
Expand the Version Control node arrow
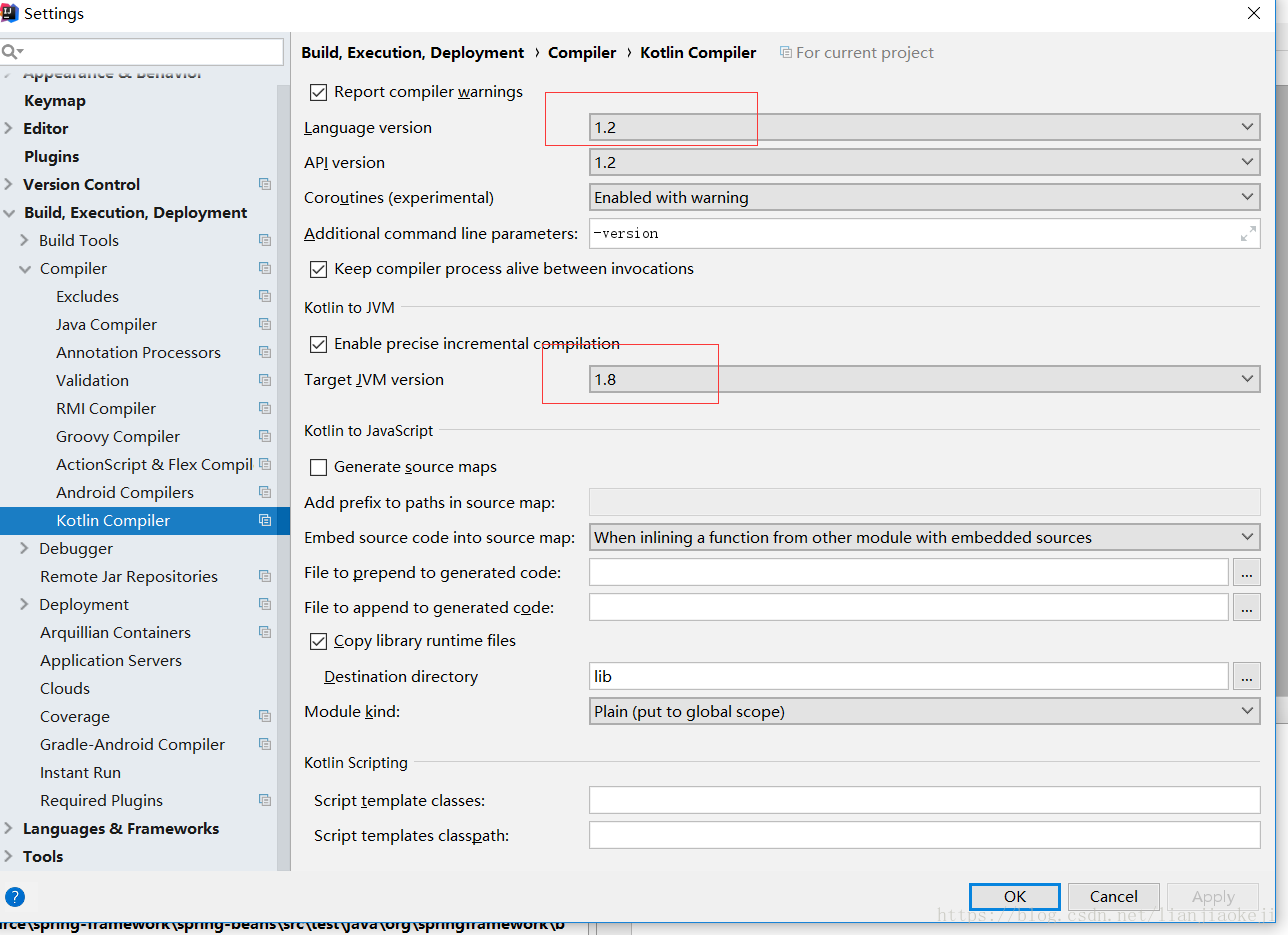tap(9, 184)
